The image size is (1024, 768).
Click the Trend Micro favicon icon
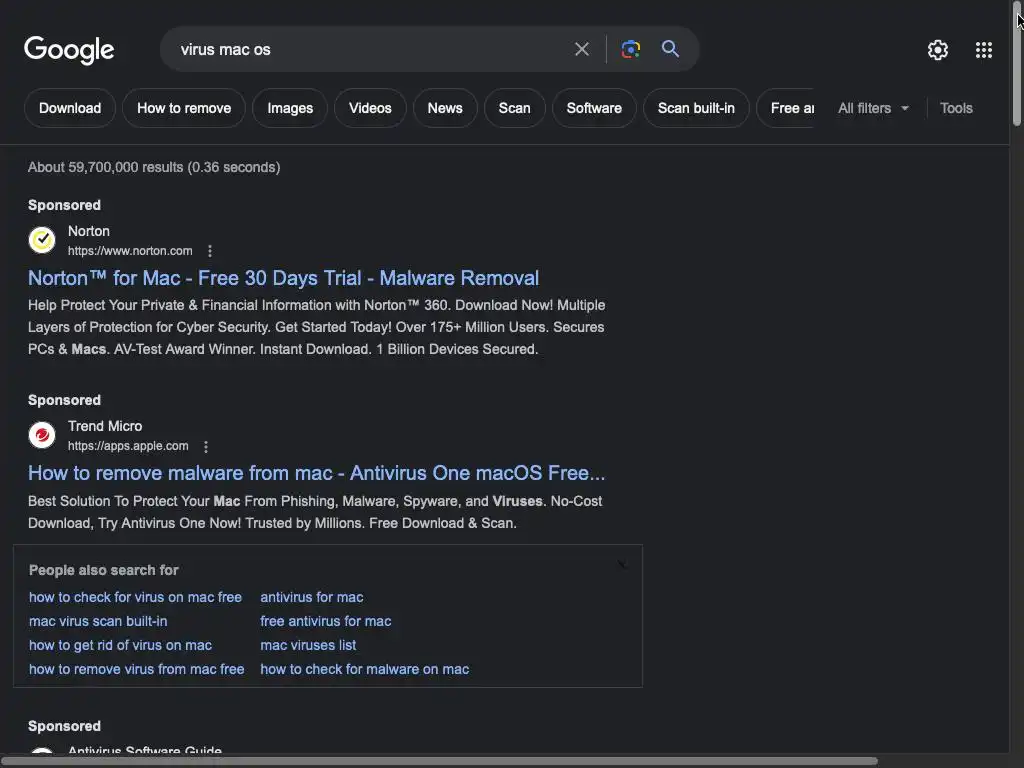pyautogui.click(x=42, y=435)
